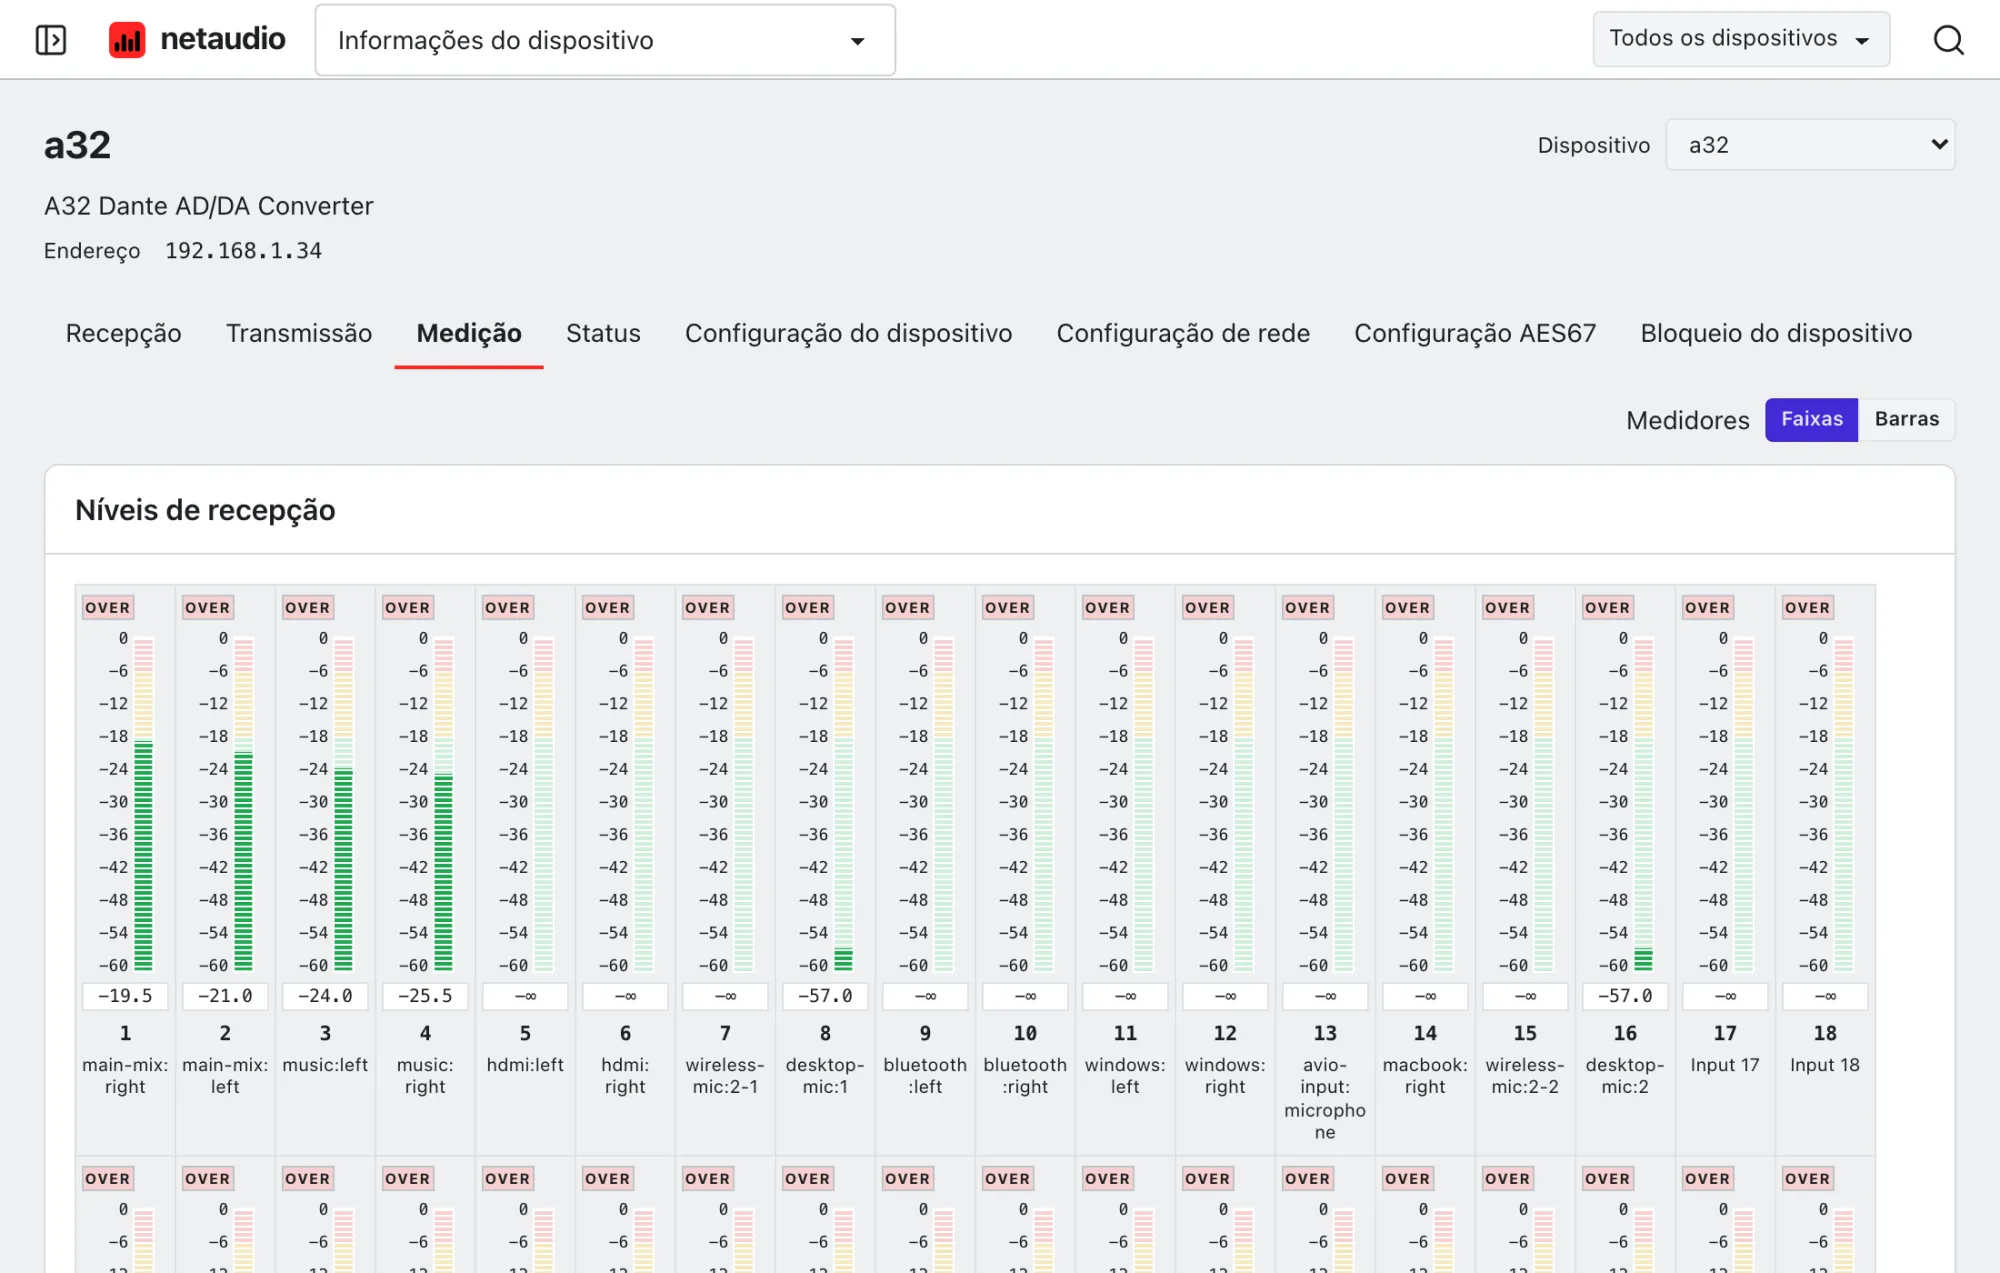This screenshot has width=2000, height=1273.
Task: Click the -24.0 level value of channel 3
Action: (325, 996)
